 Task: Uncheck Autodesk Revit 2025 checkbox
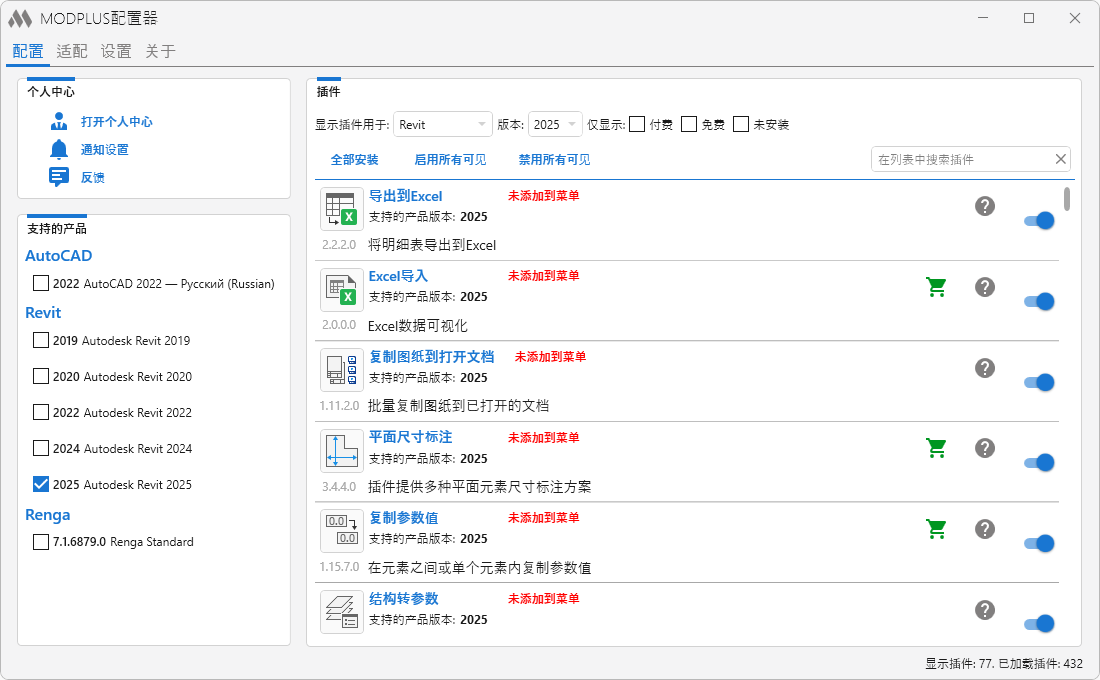click(41, 484)
